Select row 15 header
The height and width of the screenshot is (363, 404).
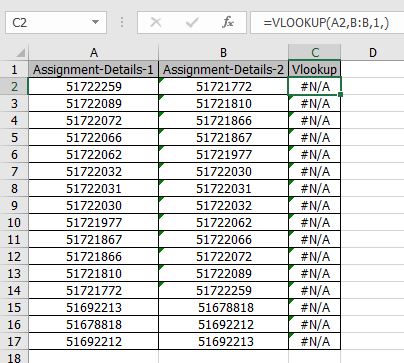click(14, 307)
